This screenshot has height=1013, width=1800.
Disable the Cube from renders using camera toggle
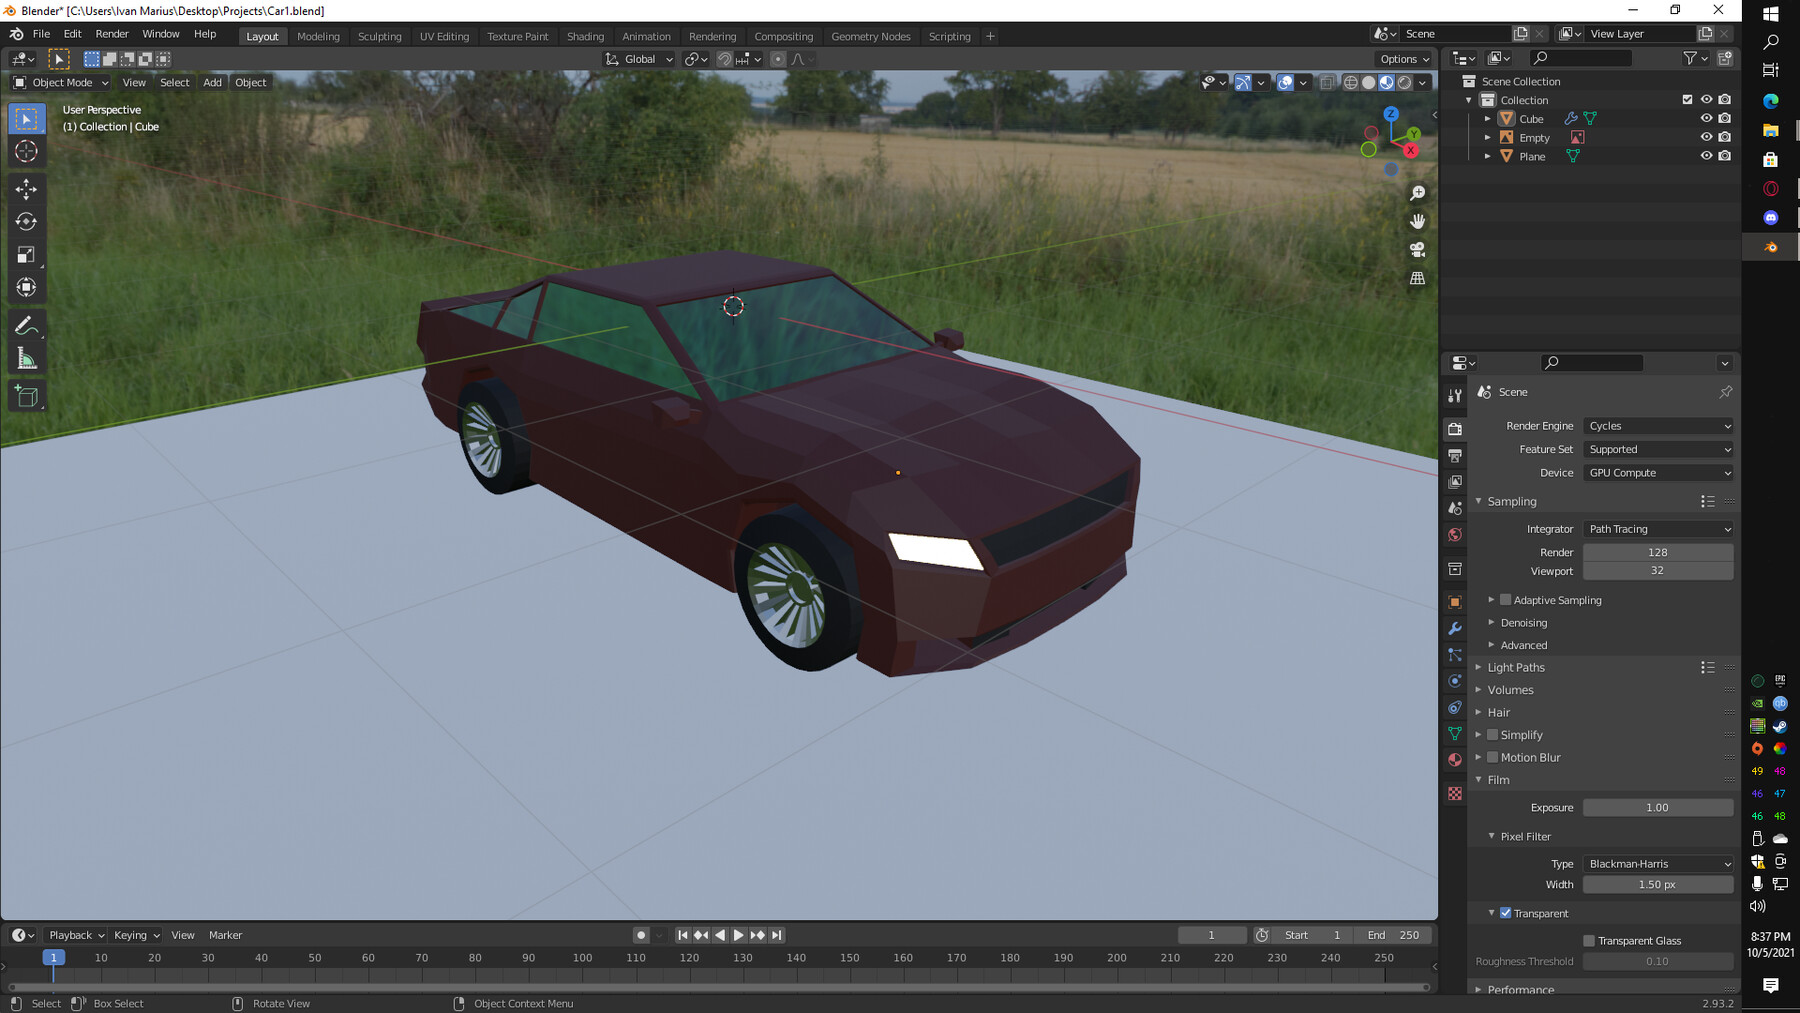pos(1725,118)
